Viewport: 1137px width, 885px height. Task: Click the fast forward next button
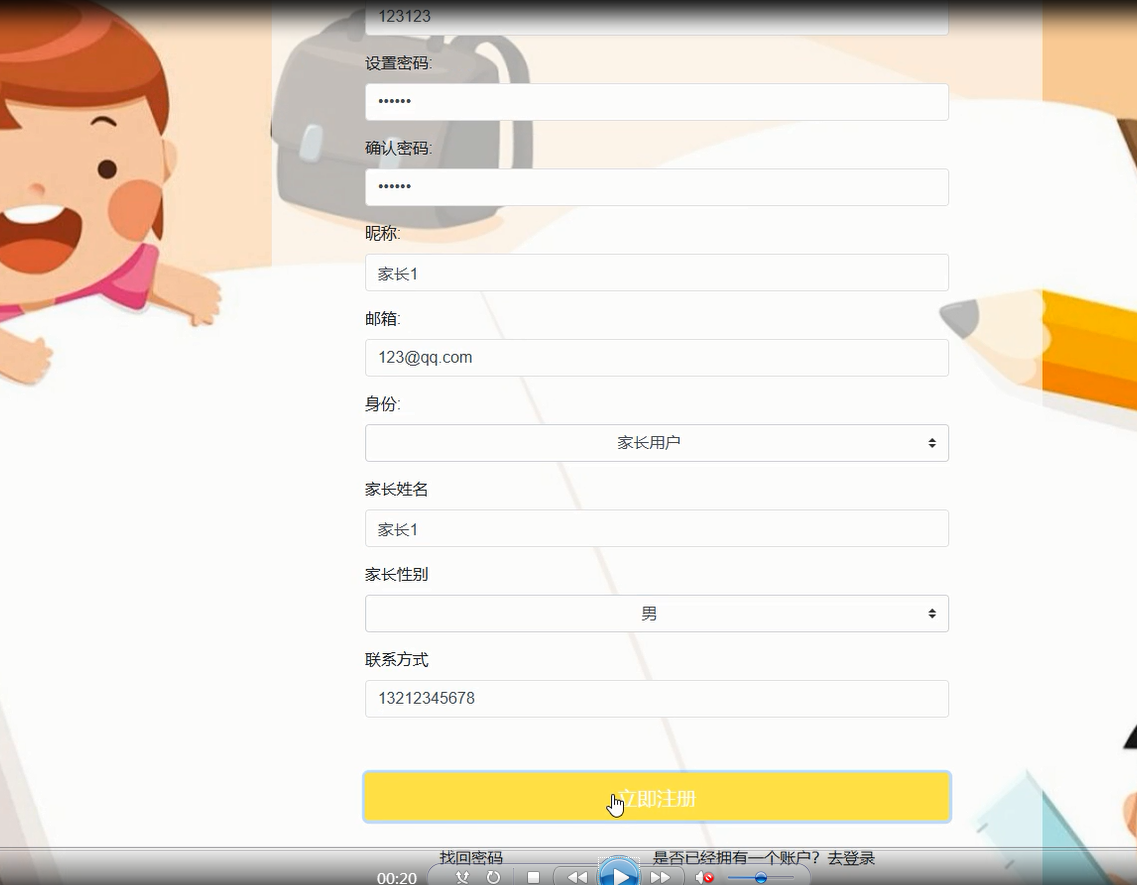pos(661,877)
